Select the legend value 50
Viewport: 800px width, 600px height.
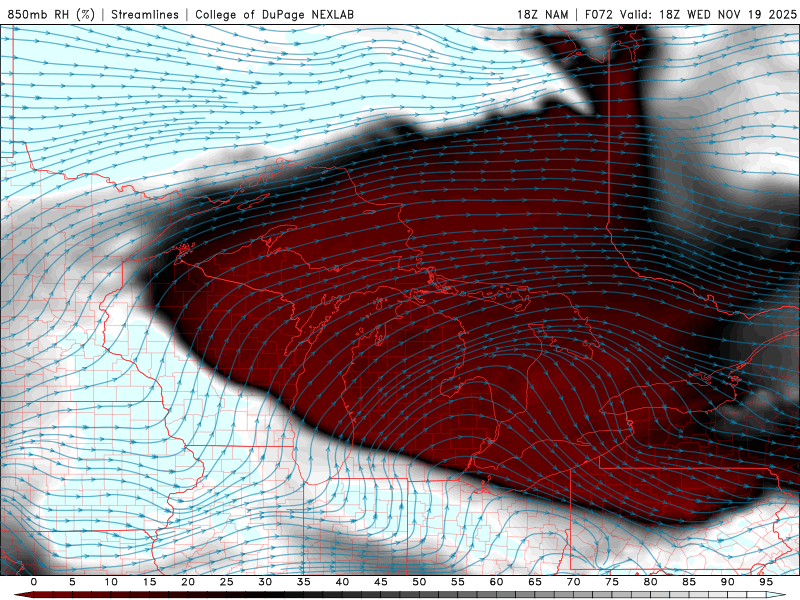[x=419, y=582]
